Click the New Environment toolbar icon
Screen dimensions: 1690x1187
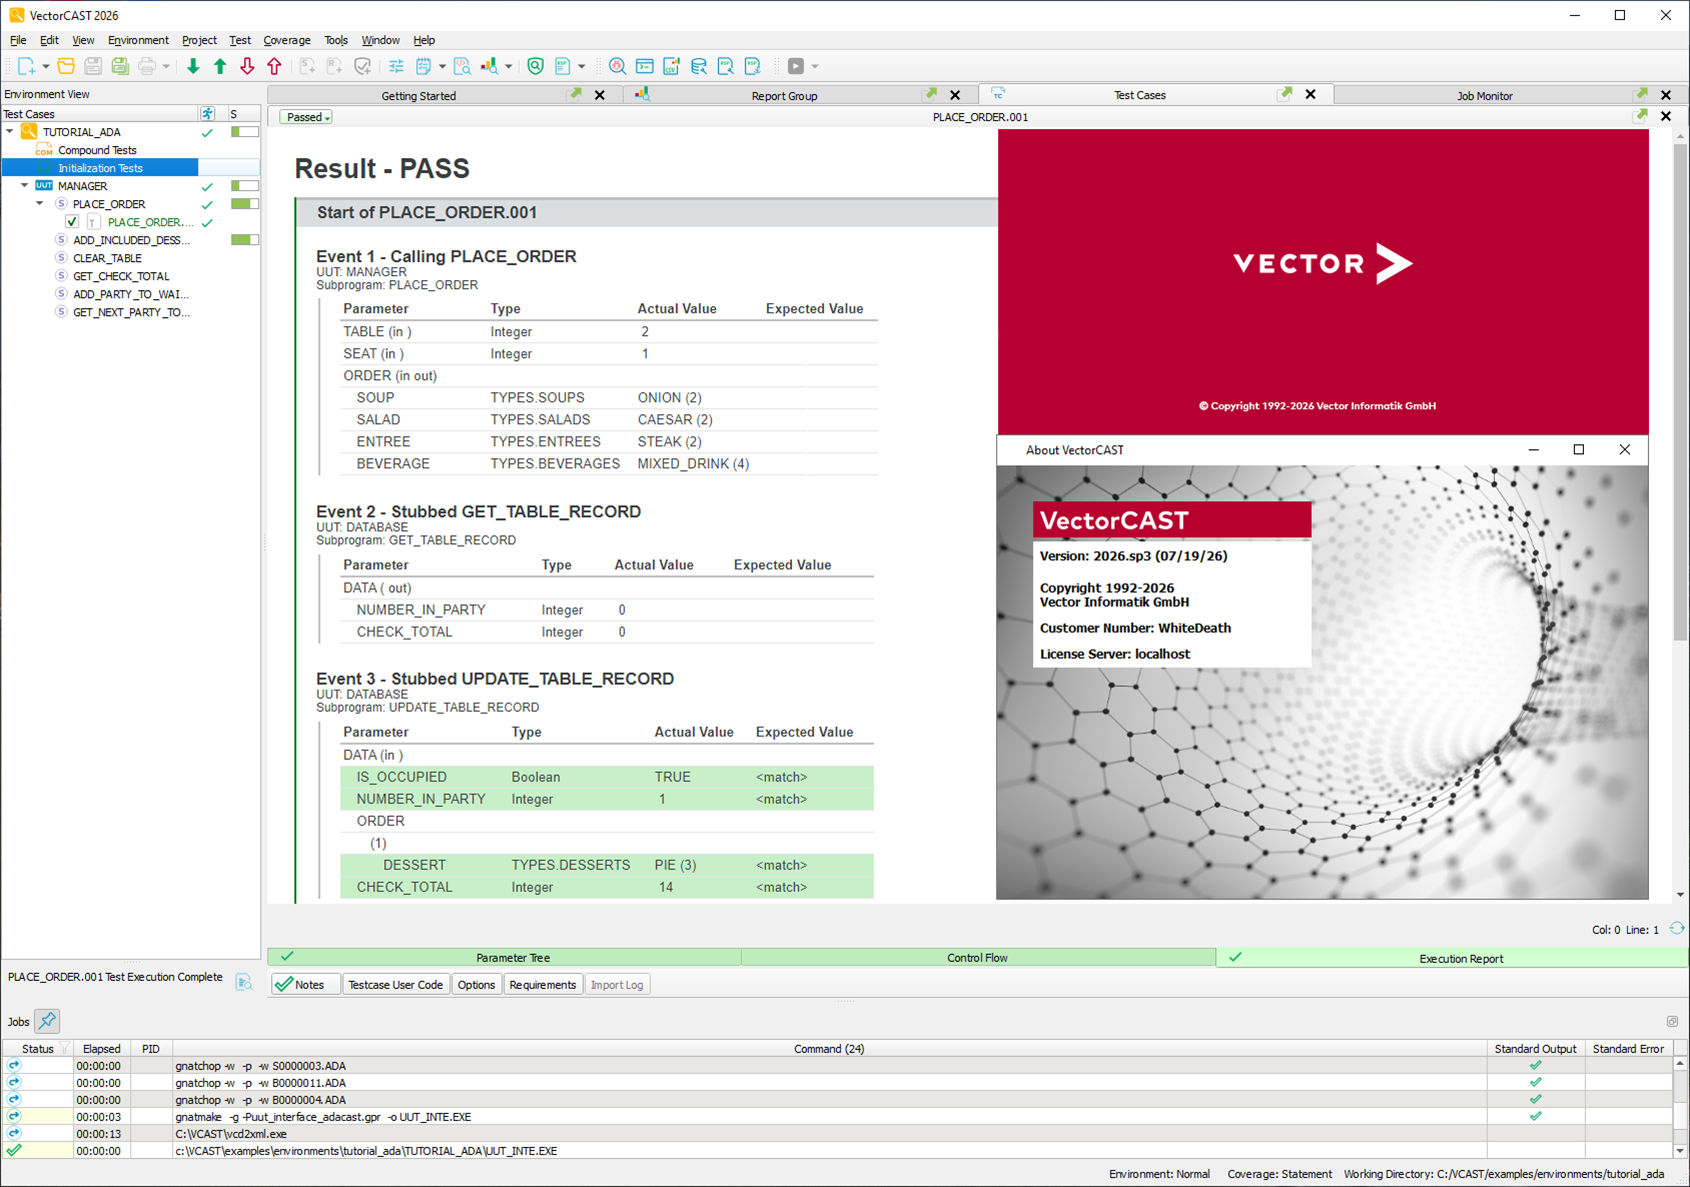(x=26, y=66)
